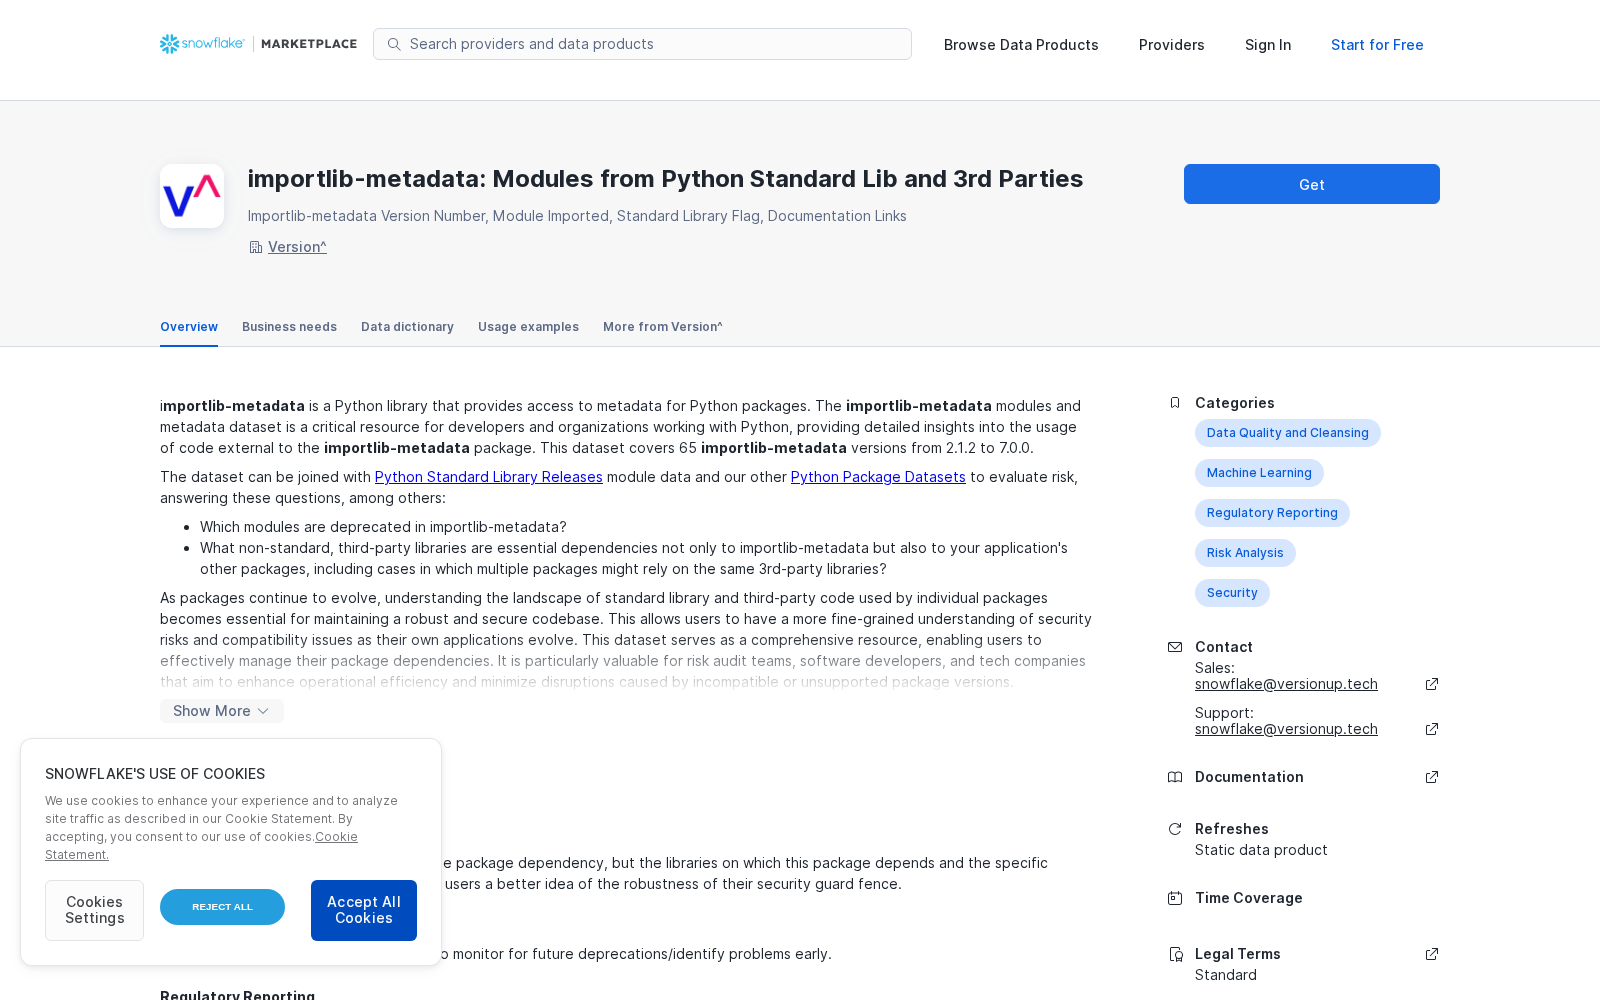Select Security category tag
1600x1000 pixels.
point(1232,593)
